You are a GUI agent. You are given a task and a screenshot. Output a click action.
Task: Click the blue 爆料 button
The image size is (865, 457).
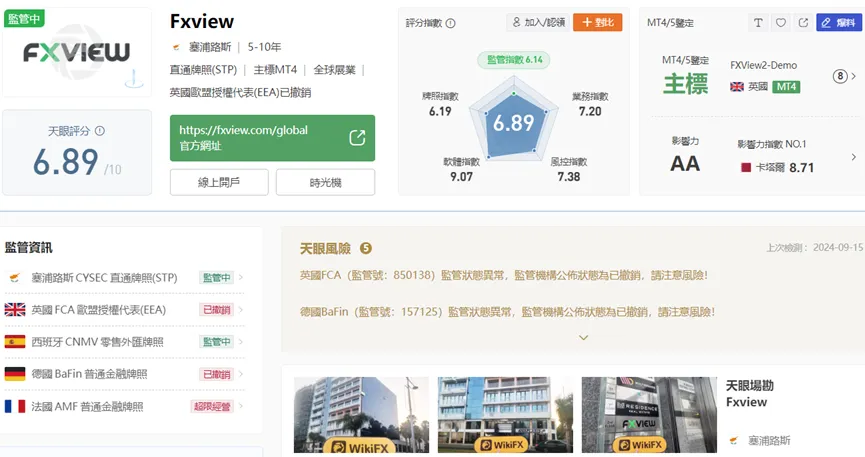[x=839, y=23]
